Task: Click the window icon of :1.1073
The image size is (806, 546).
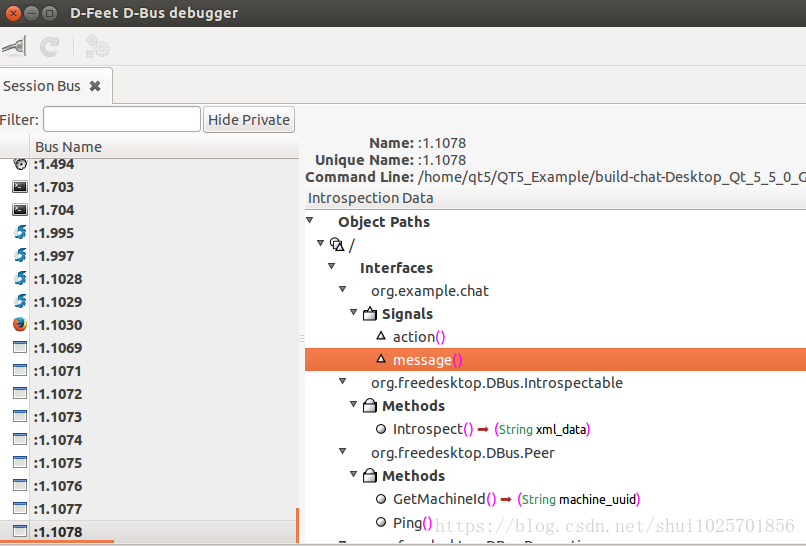Action: (20, 416)
